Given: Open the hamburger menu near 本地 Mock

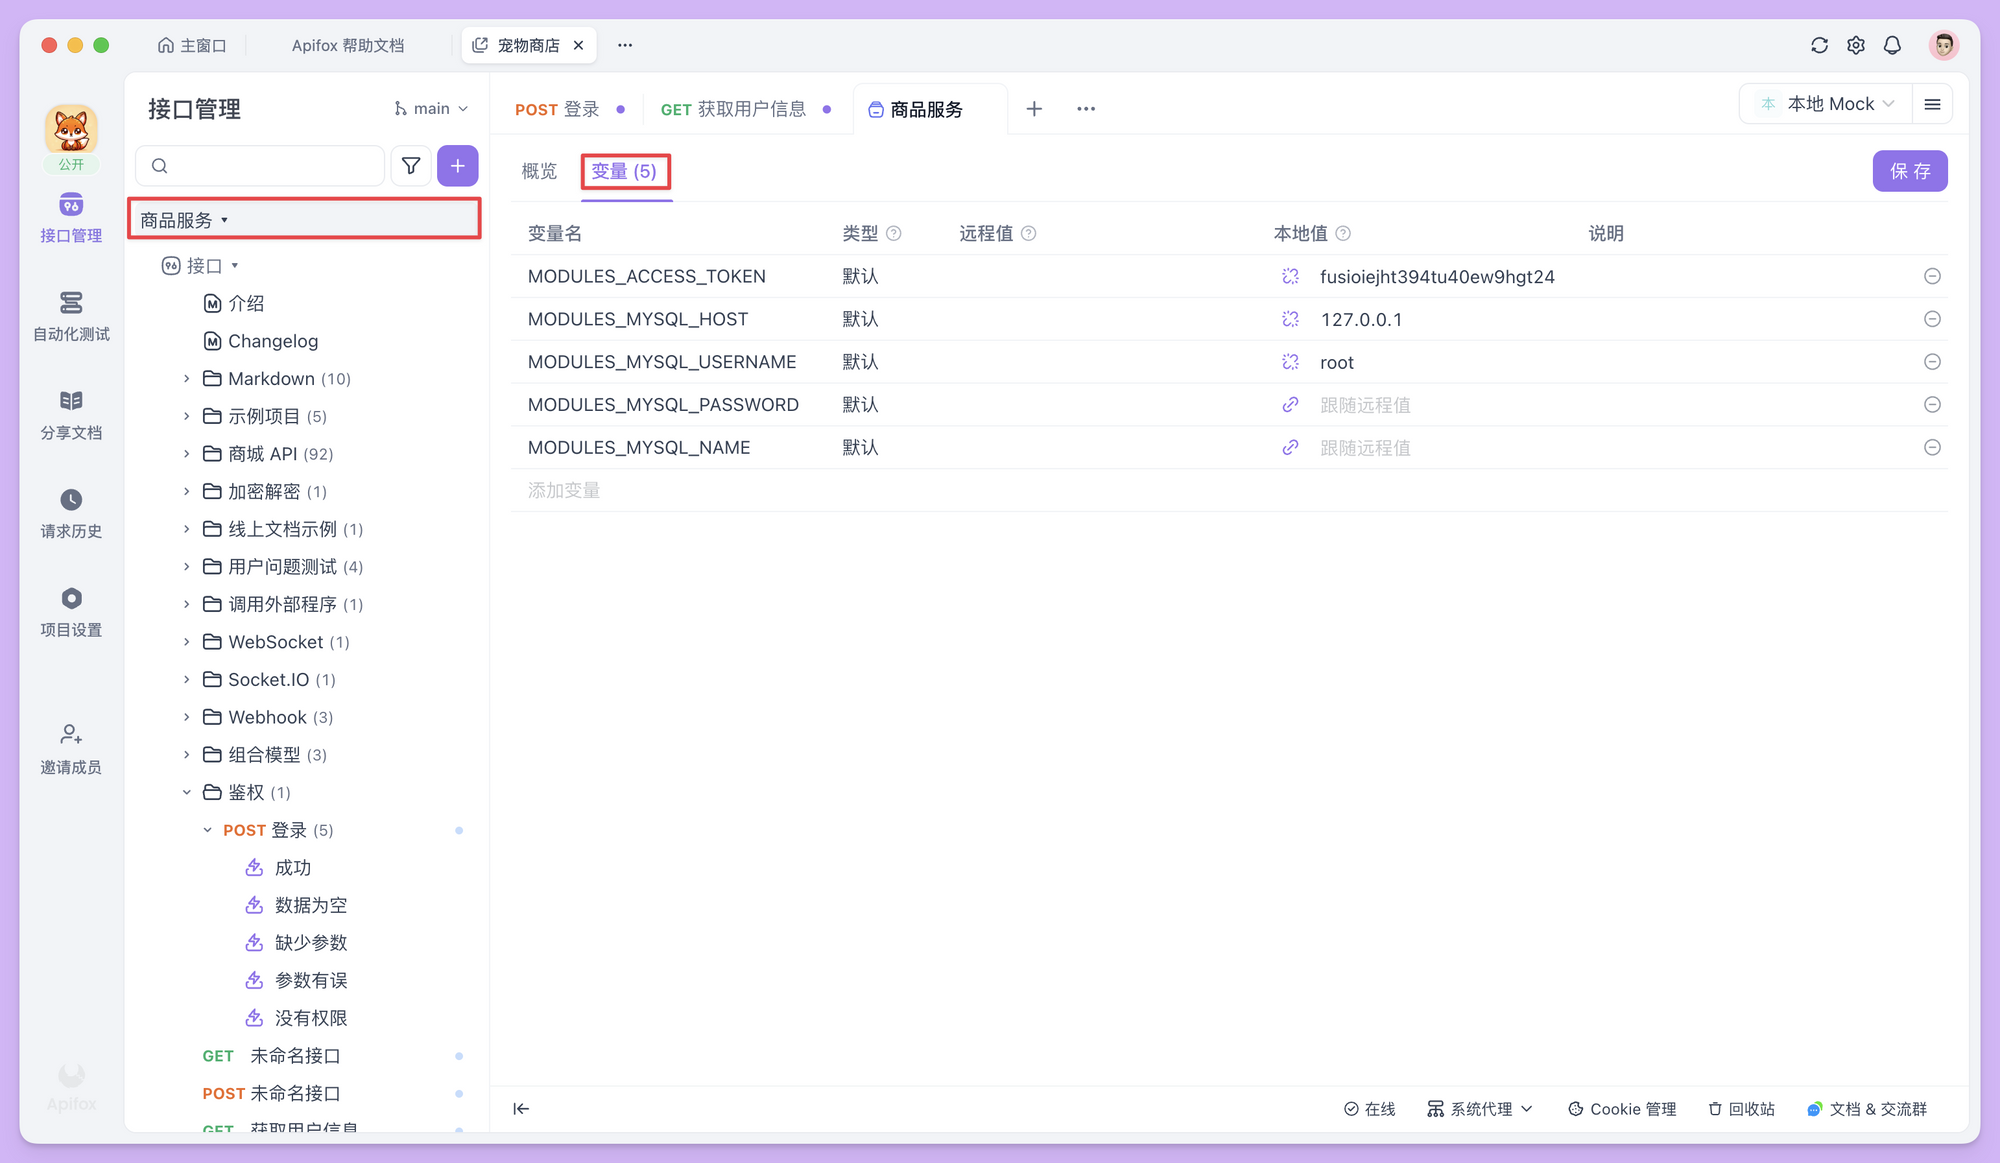Looking at the screenshot, I should 1932,104.
